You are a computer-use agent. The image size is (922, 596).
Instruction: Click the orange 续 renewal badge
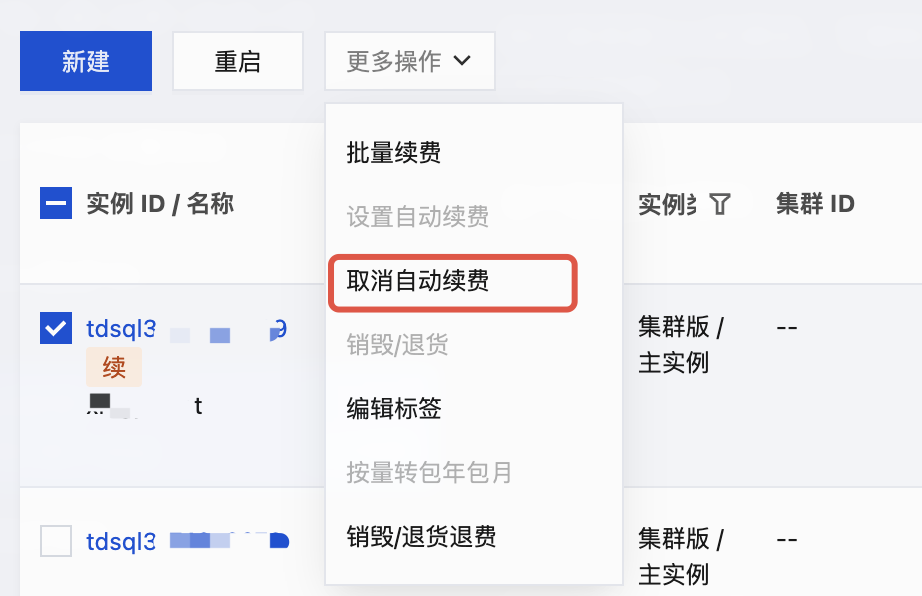(114, 367)
